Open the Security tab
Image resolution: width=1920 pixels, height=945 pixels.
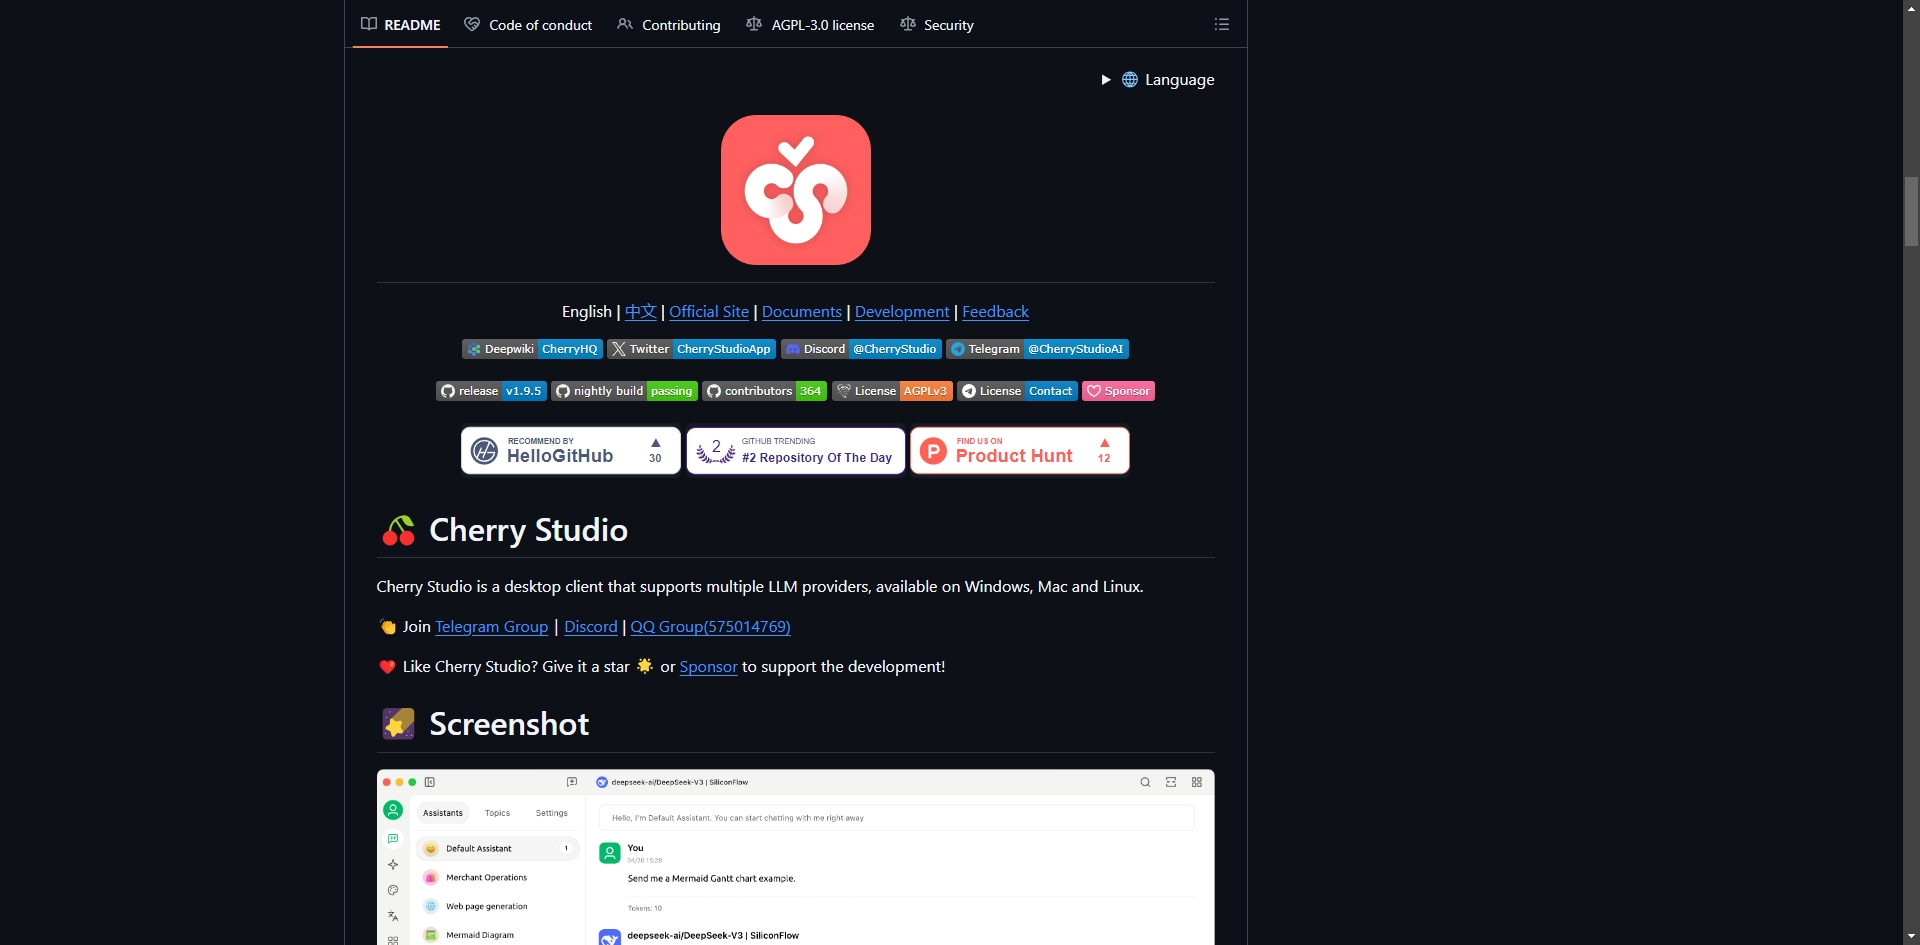(937, 24)
